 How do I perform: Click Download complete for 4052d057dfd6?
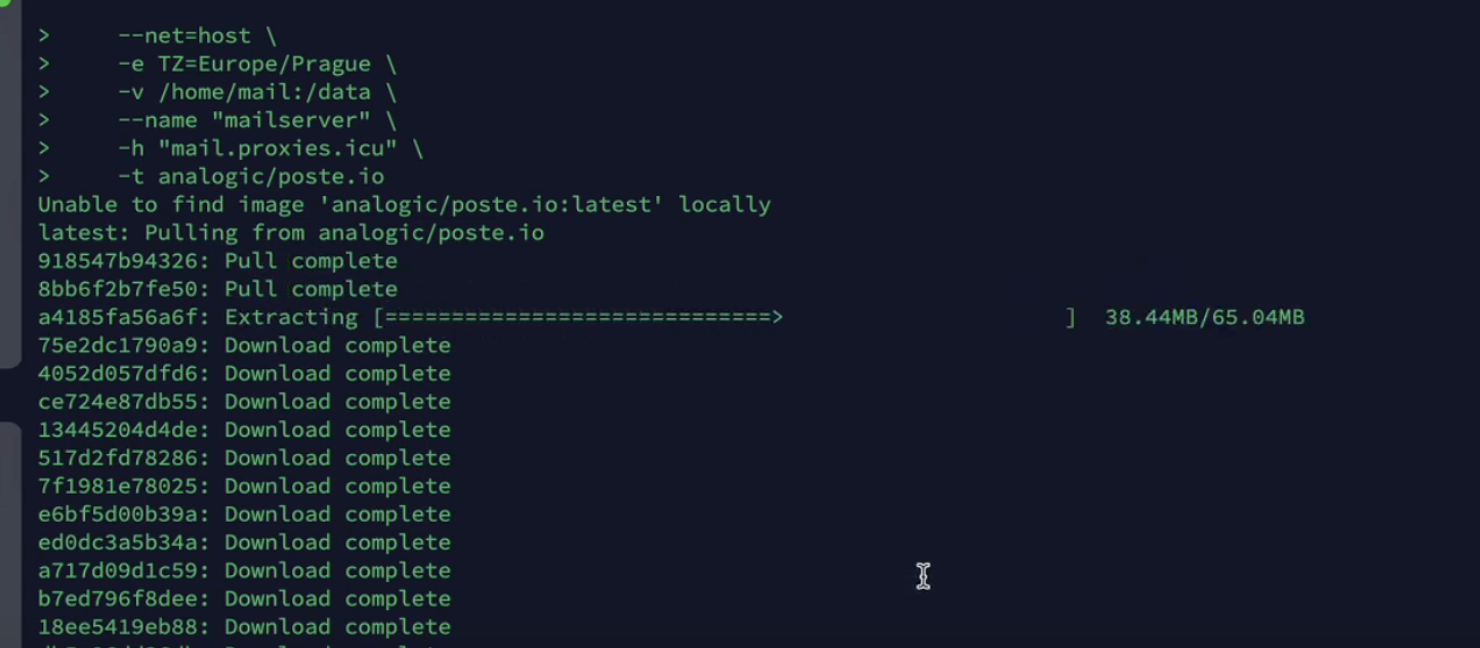tap(338, 373)
